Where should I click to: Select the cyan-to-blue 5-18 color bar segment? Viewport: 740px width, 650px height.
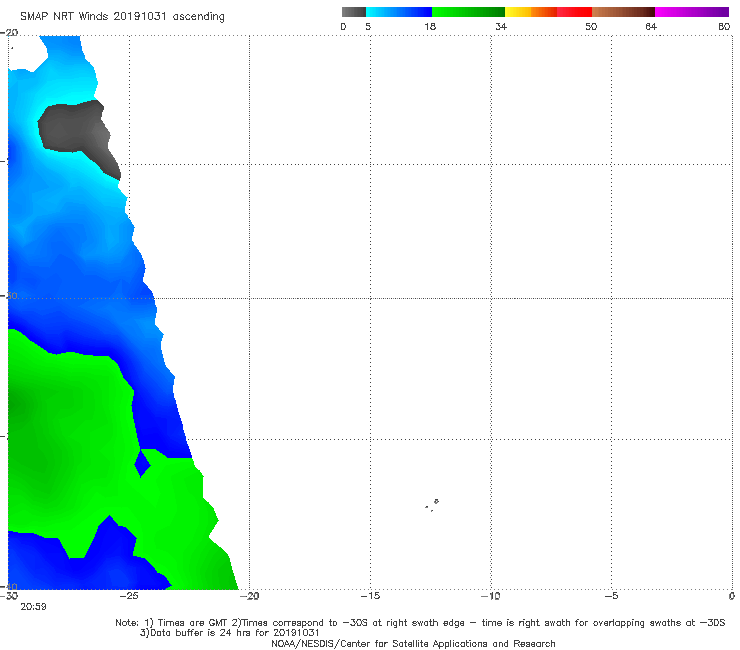pyautogui.click(x=399, y=12)
